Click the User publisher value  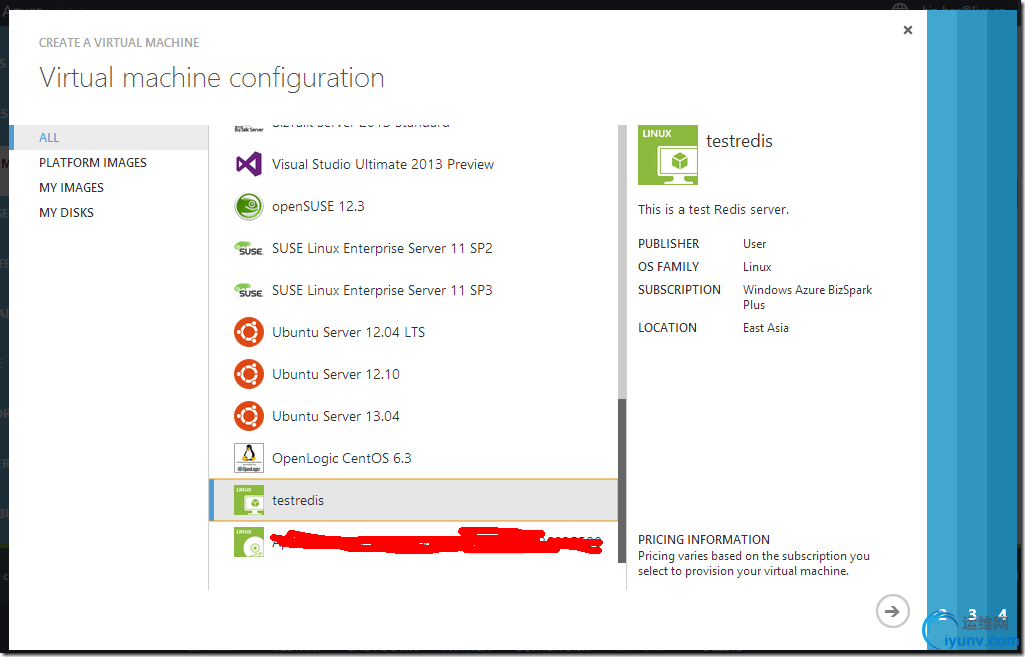pyautogui.click(x=754, y=244)
